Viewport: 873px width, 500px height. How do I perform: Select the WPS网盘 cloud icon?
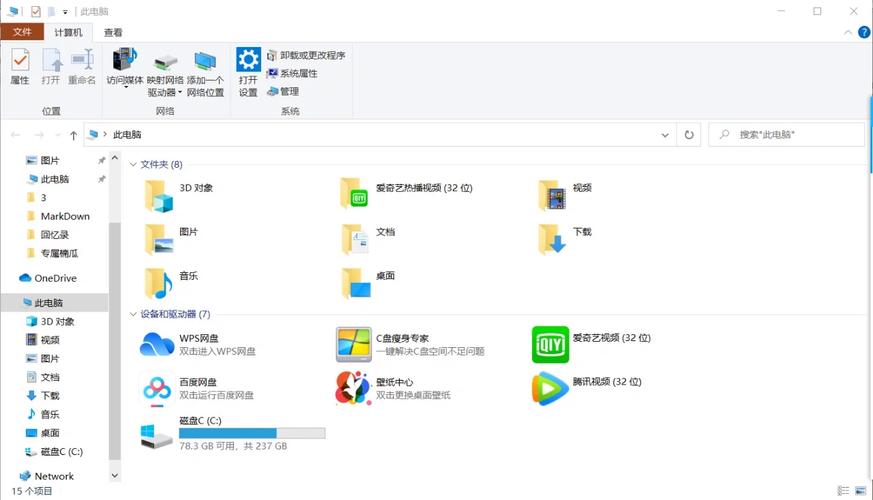pyautogui.click(x=157, y=344)
